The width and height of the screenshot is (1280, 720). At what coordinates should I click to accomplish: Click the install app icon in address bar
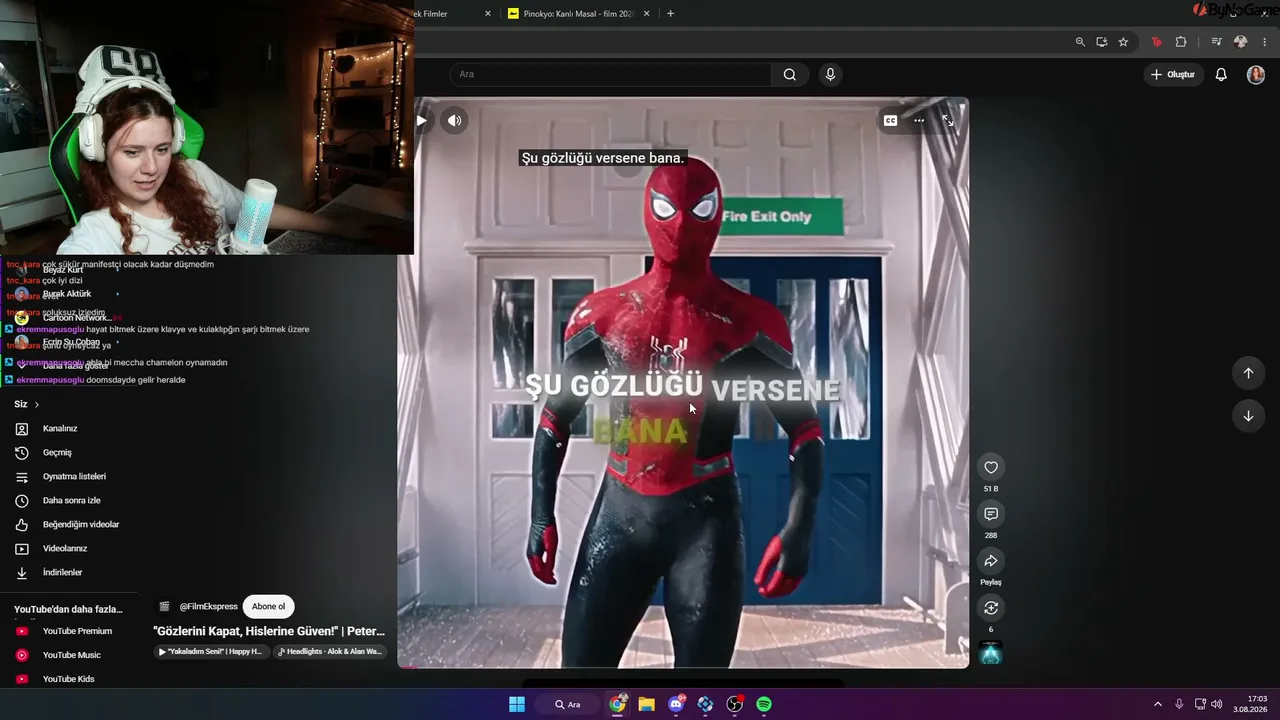[x=1102, y=42]
